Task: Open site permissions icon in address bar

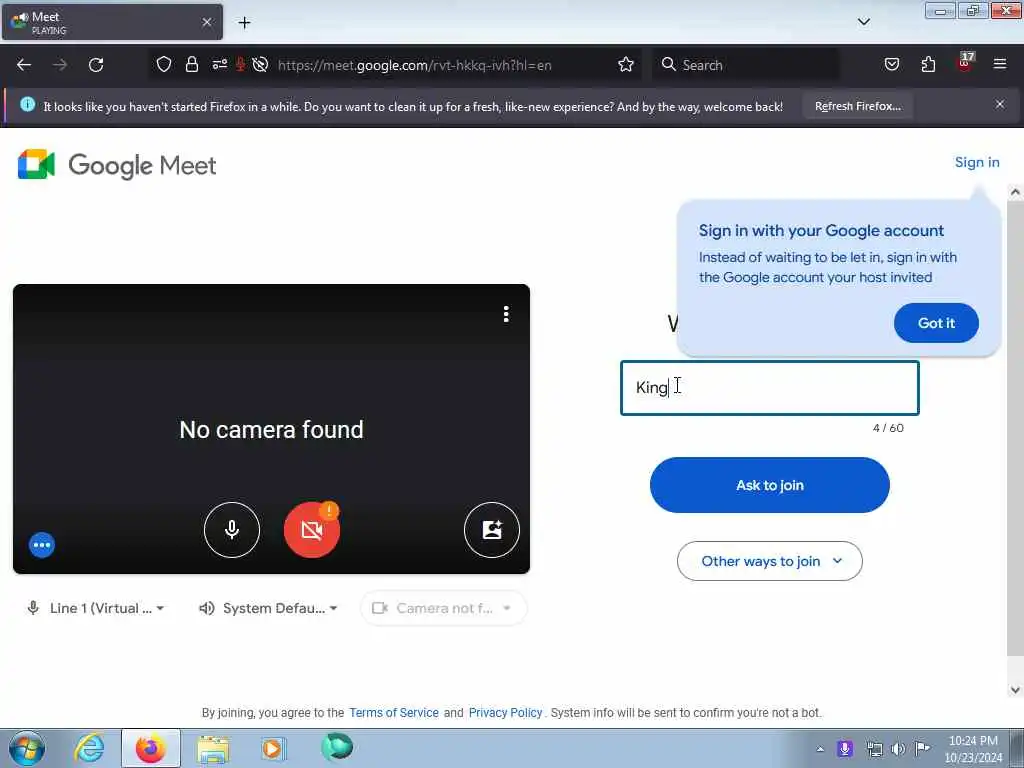Action: pyautogui.click(x=219, y=65)
